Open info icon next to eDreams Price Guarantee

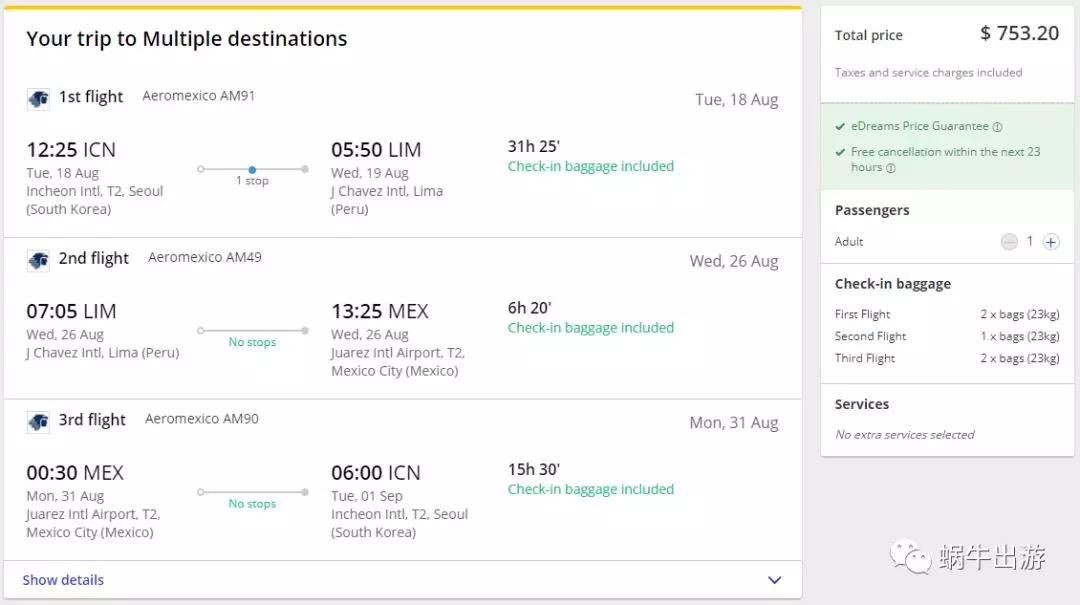[x=997, y=127]
